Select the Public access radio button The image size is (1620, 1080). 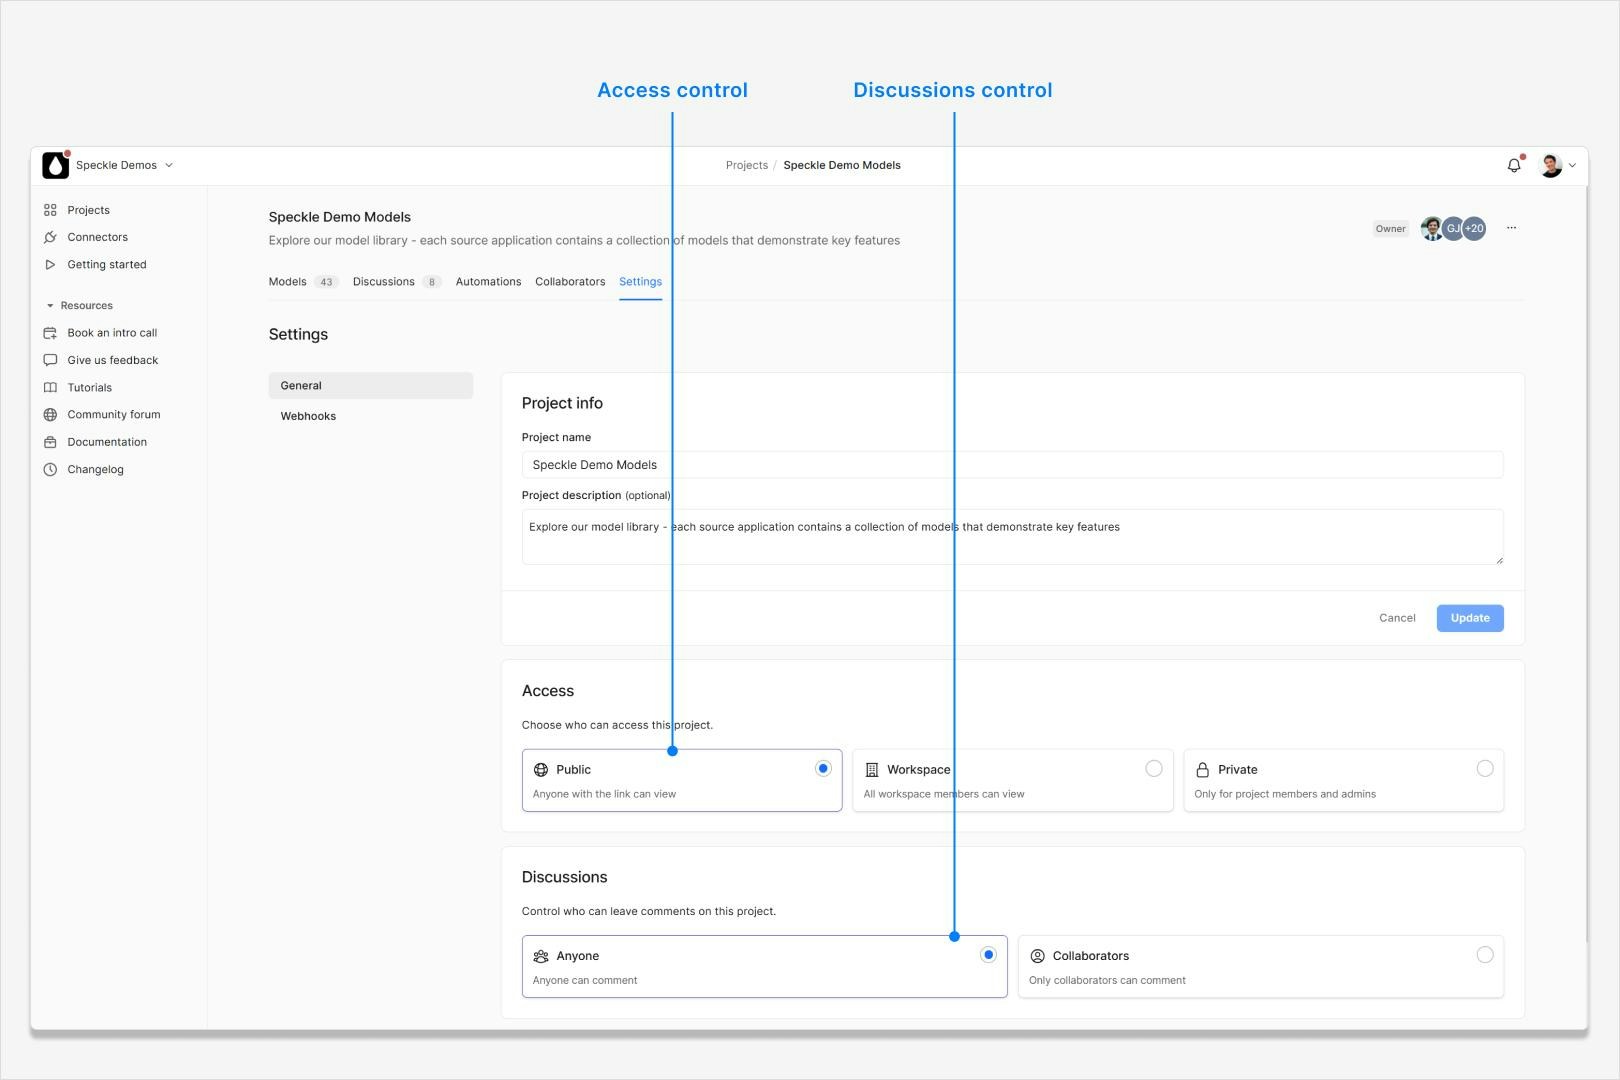pos(823,768)
